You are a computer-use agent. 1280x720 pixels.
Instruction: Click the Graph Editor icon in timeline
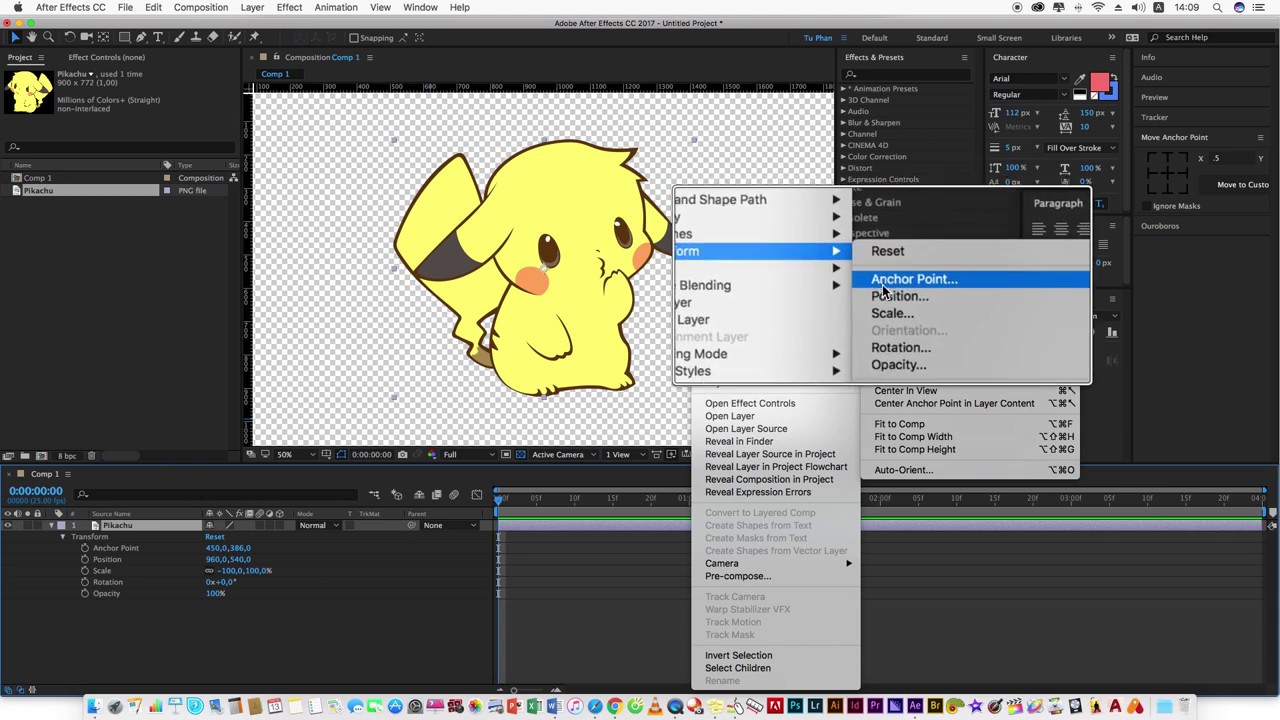[476, 494]
